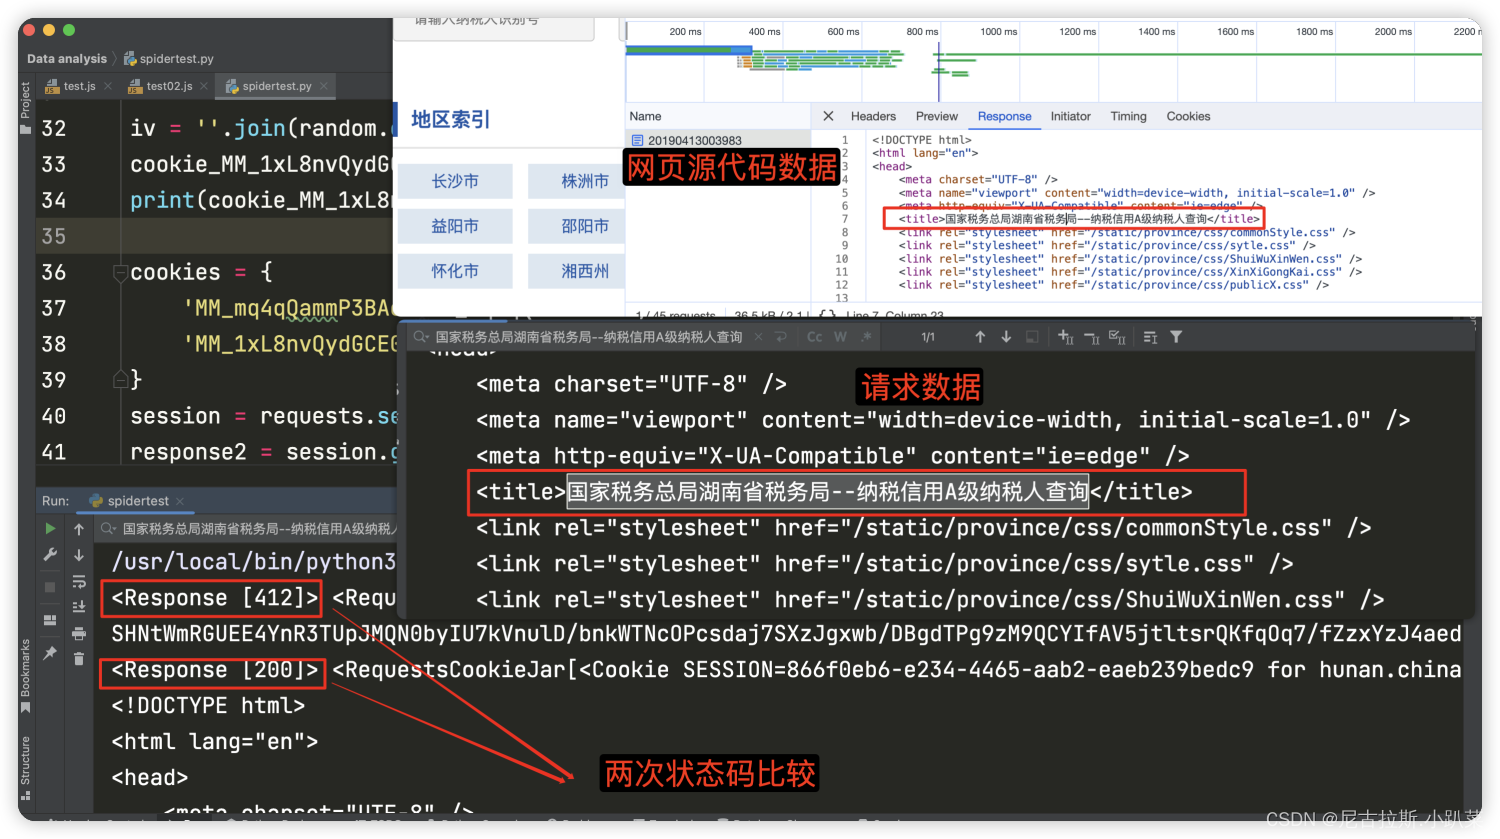Open run configuration settings with the wrench icon
The image size is (1500, 839).
(x=50, y=553)
